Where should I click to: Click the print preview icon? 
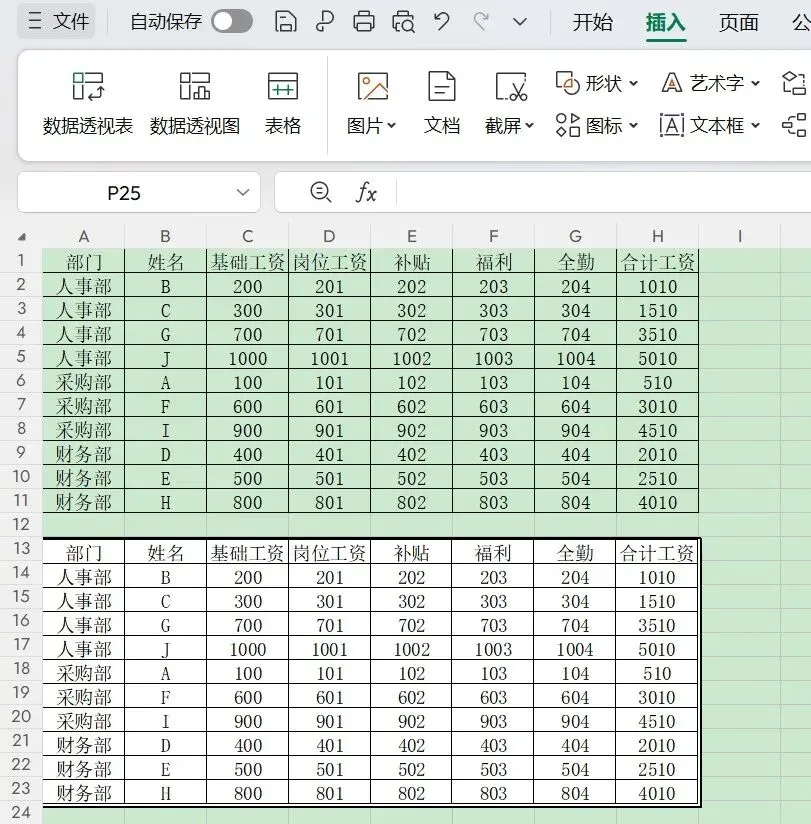403,22
